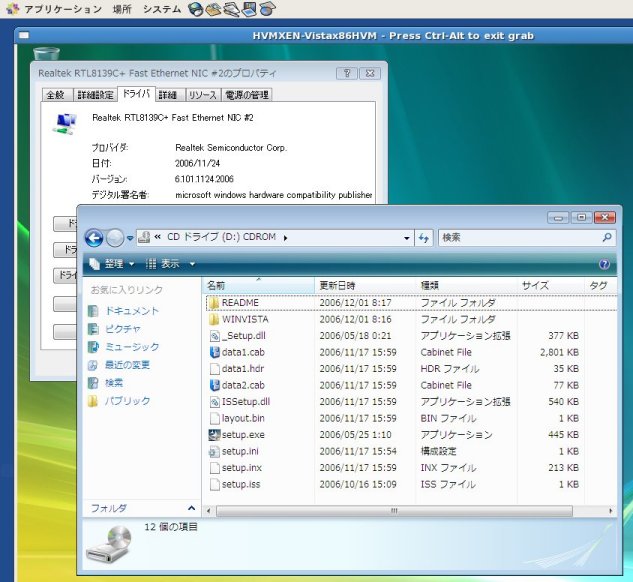Image resolution: width=633 pixels, height=582 pixels.
Task: Click the 2,801 KB size cell
Action: click(x=560, y=352)
